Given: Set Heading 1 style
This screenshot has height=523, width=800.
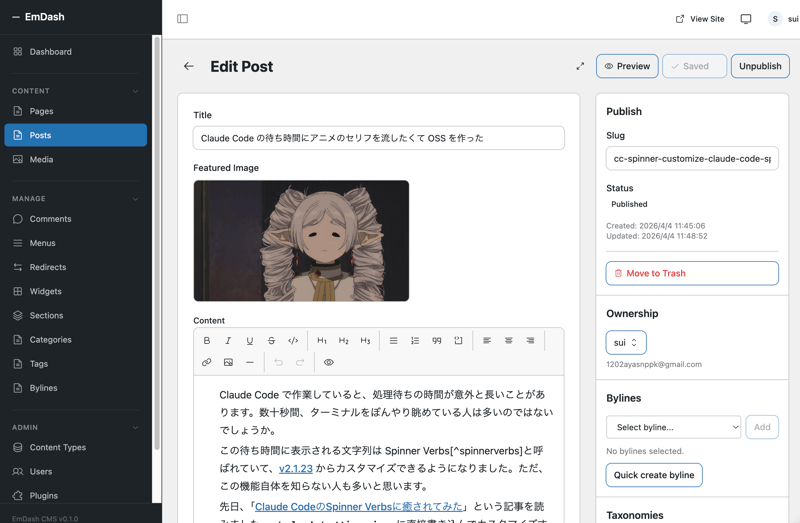Looking at the screenshot, I should click(322, 340).
